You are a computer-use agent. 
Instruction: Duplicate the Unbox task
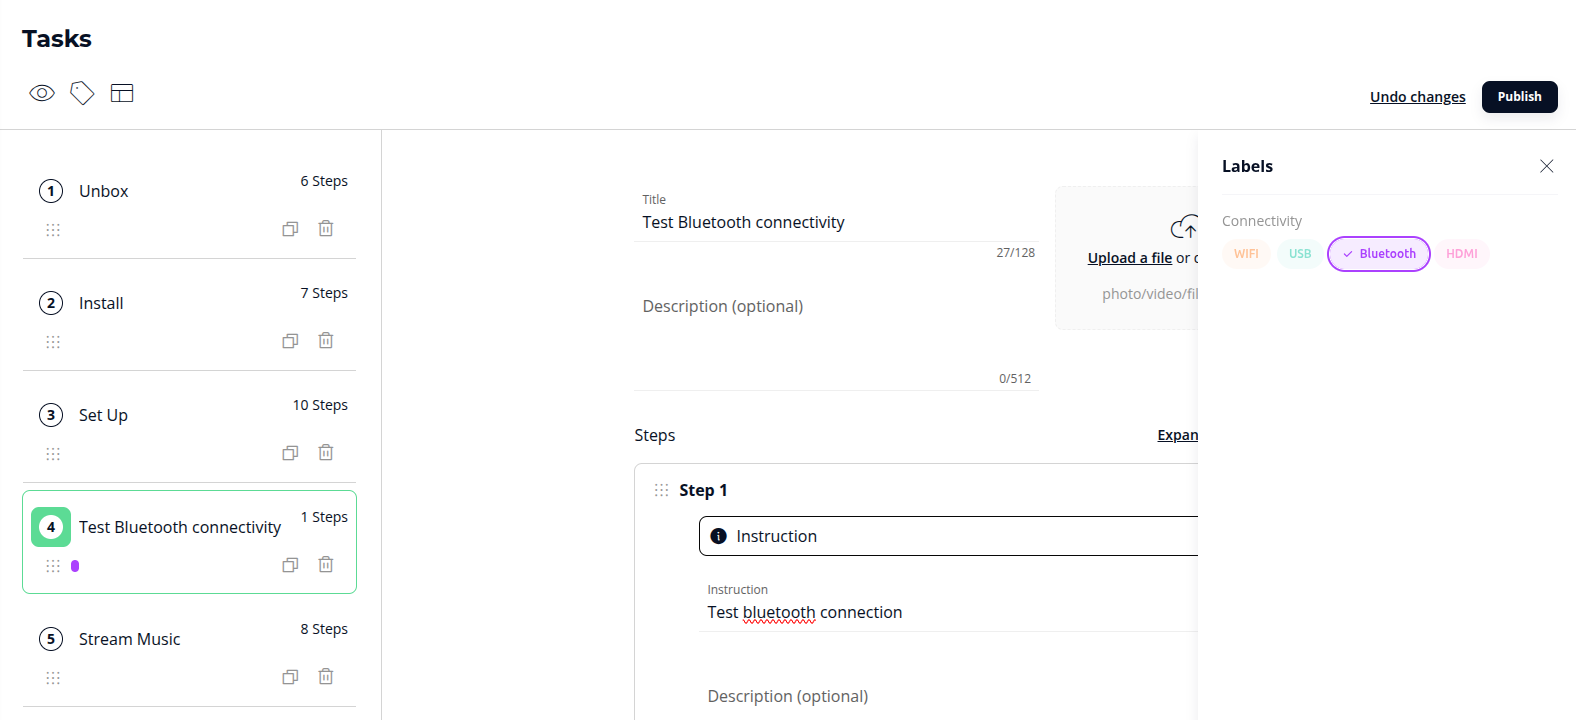point(290,229)
